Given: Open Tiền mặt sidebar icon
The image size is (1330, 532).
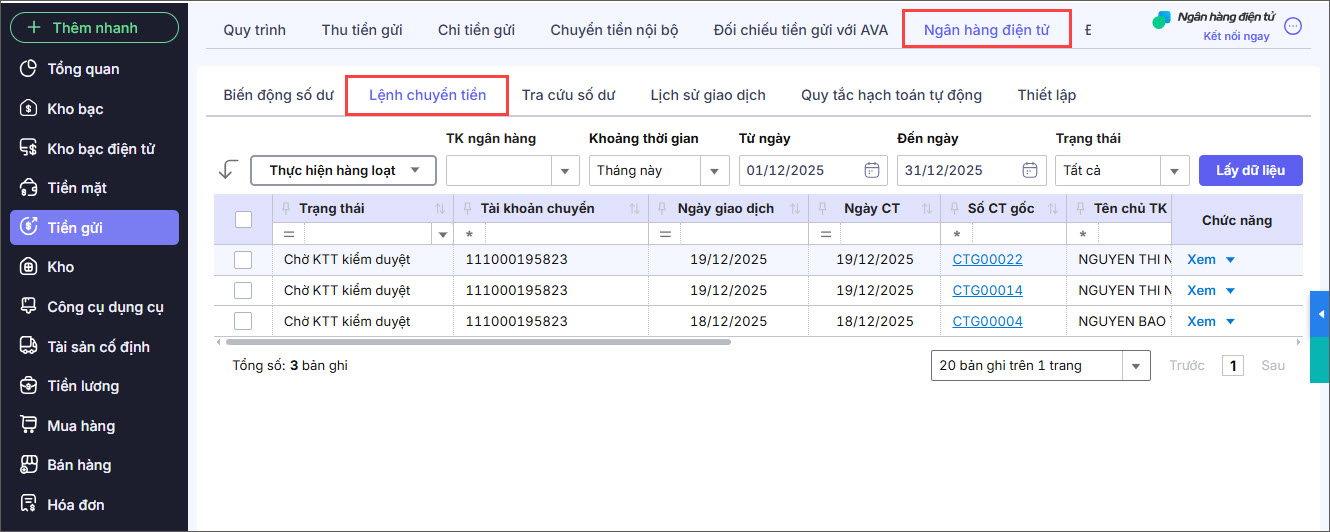Looking at the screenshot, I should [x=29, y=188].
